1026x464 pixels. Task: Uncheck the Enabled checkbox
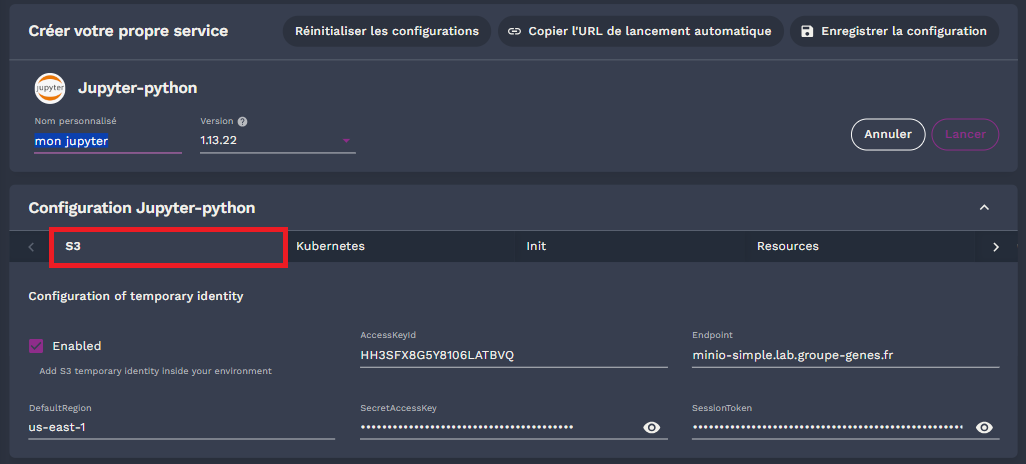pos(37,346)
